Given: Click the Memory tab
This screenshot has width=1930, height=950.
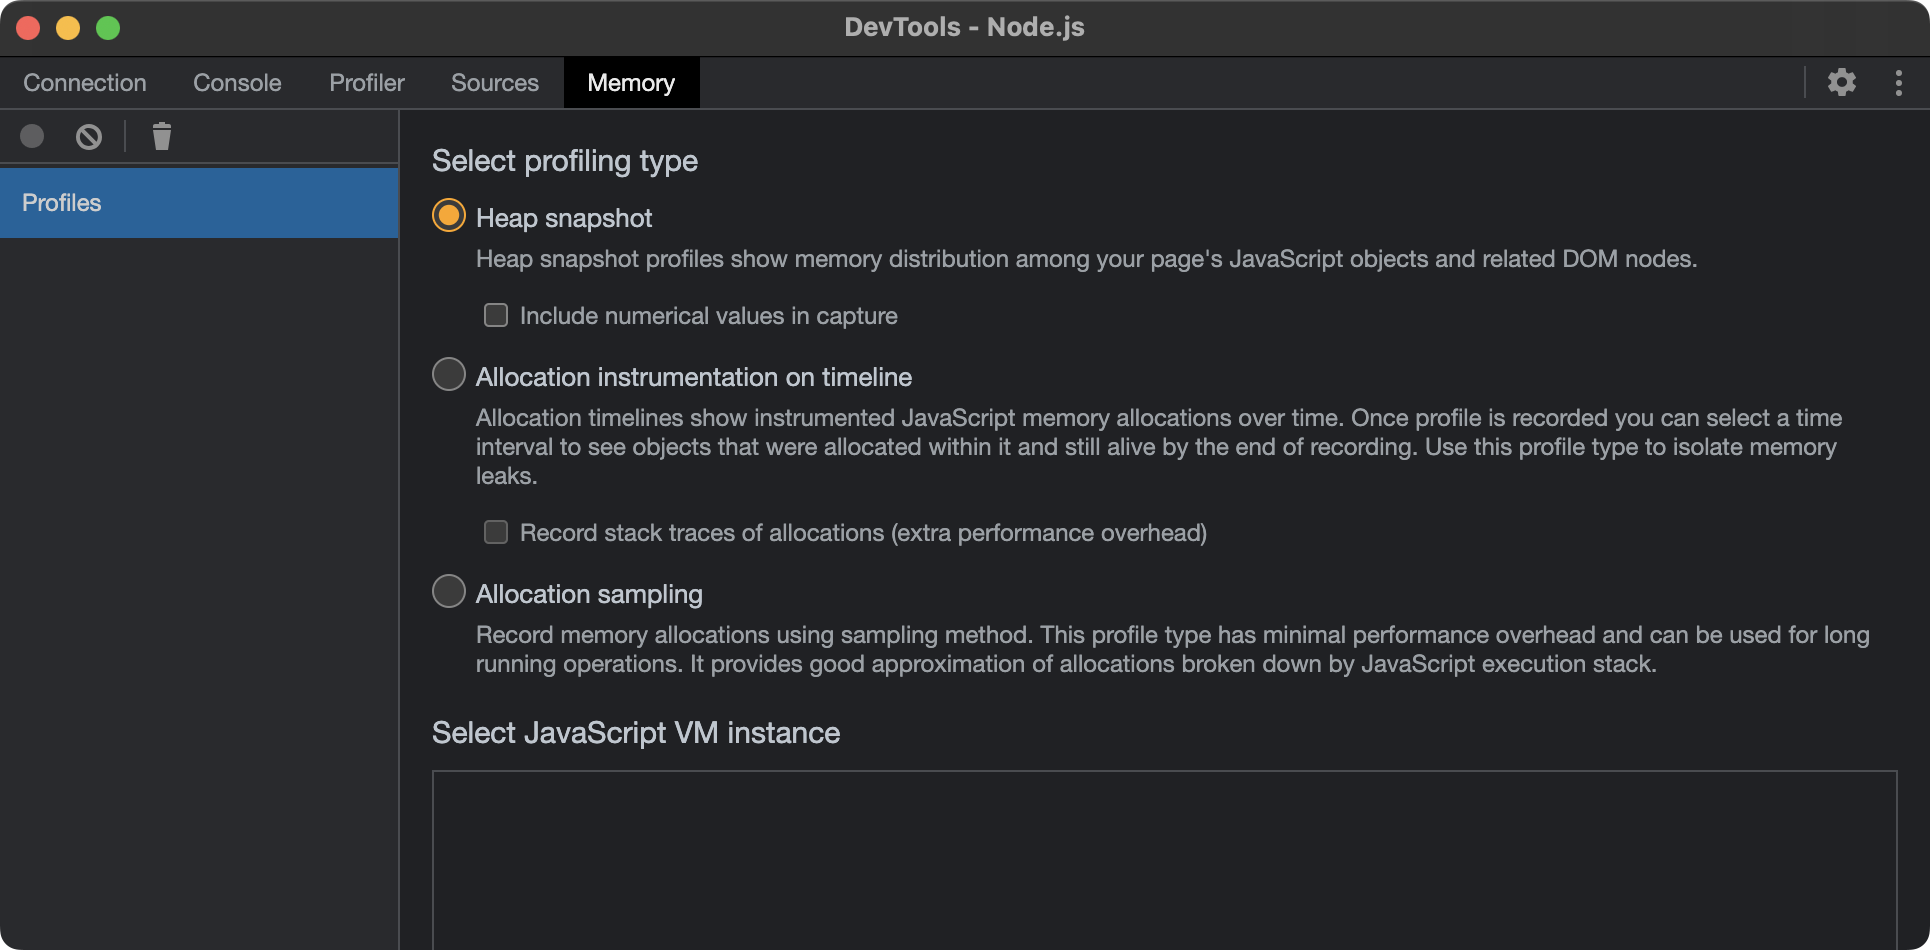Looking at the screenshot, I should tap(631, 83).
